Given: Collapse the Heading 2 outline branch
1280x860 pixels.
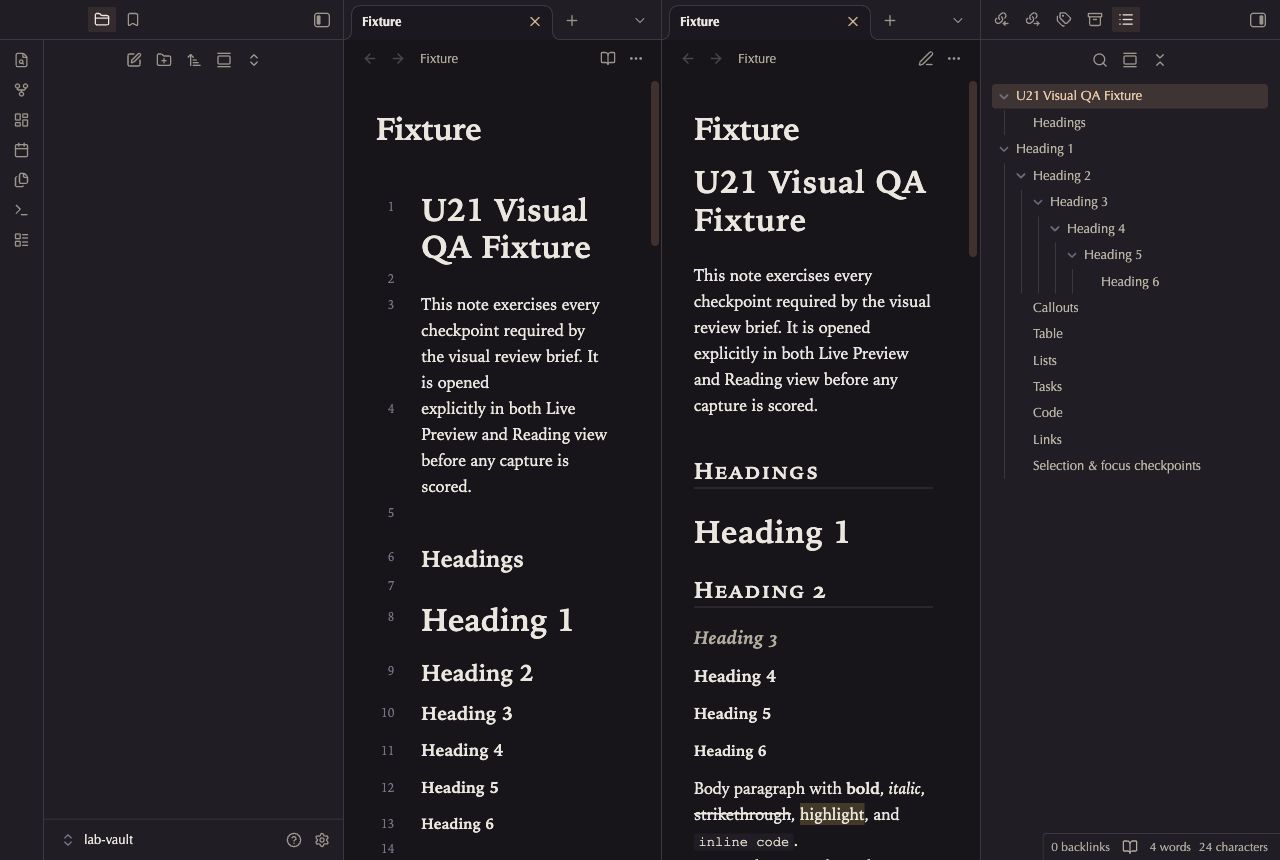Looking at the screenshot, I should click(x=1021, y=176).
